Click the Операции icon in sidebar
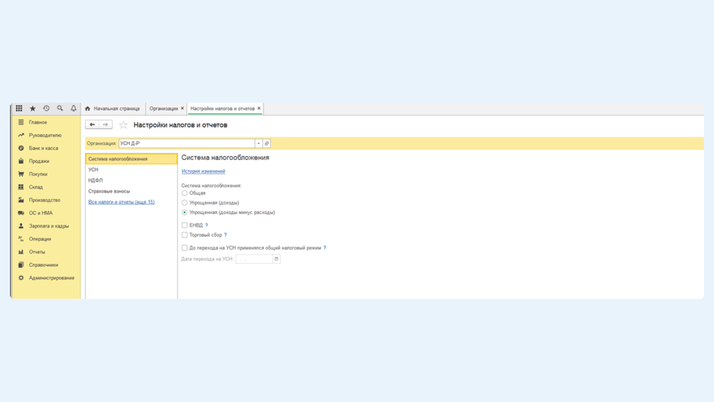This screenshot has width=714, height=402. 21,239
